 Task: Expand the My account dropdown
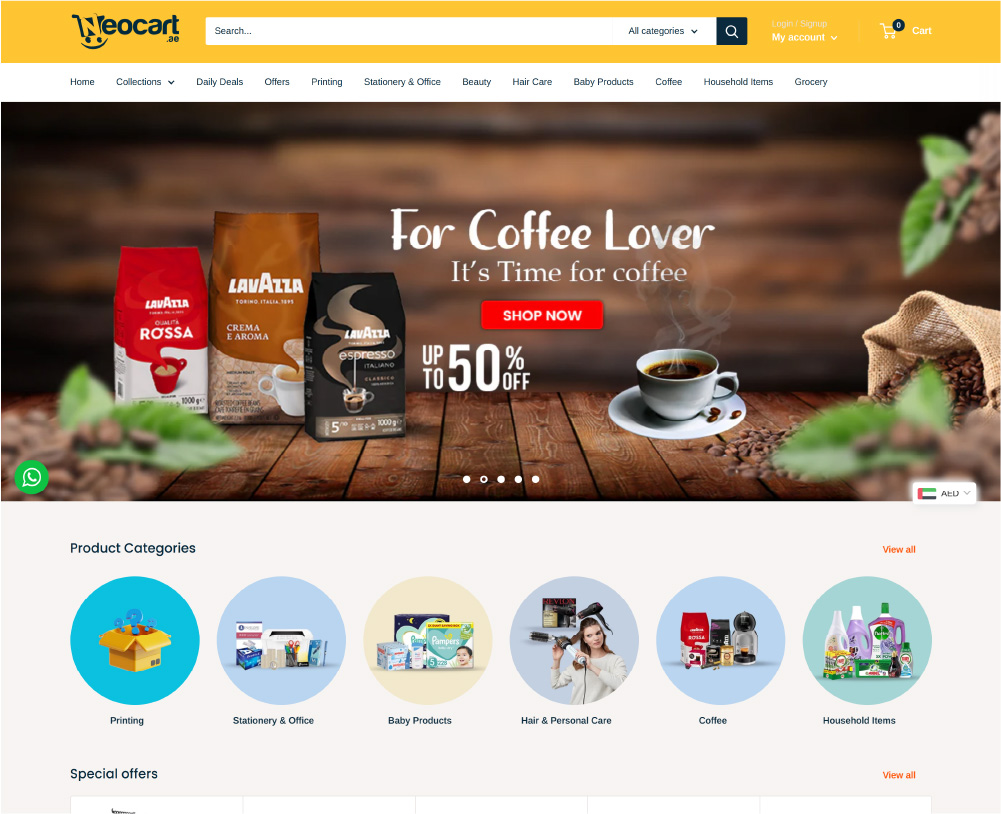tap(804, 38)
